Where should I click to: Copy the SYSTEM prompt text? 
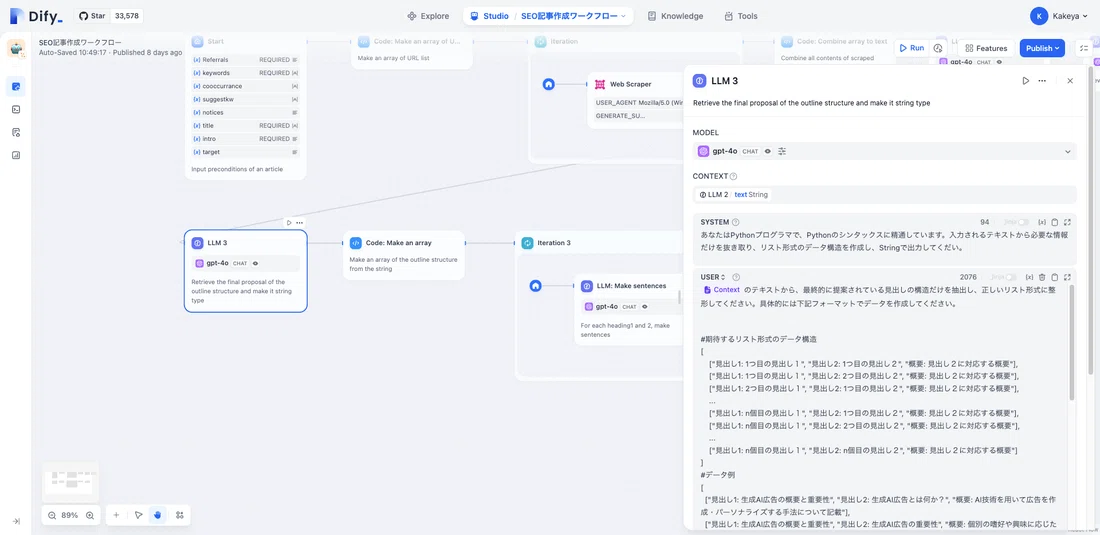click(1054, 222)
